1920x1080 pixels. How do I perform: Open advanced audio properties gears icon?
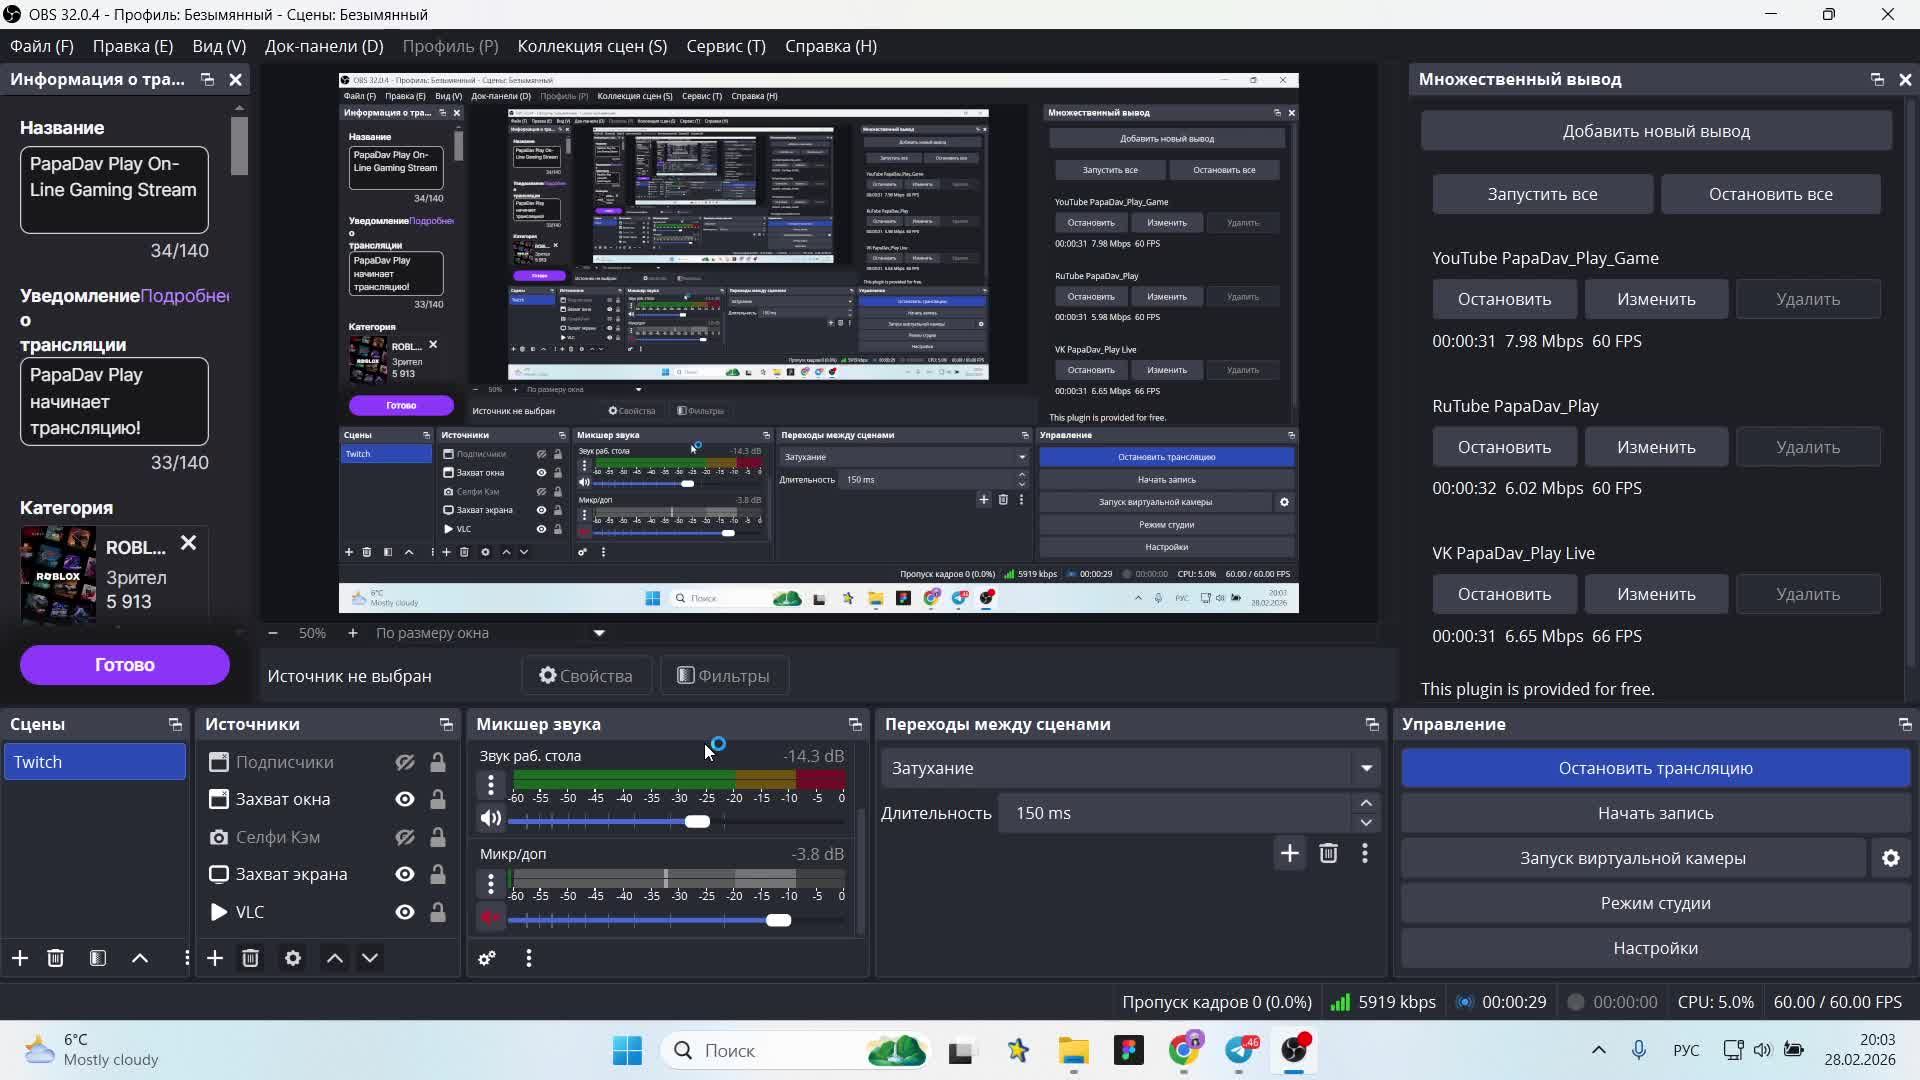coord(487,958)
